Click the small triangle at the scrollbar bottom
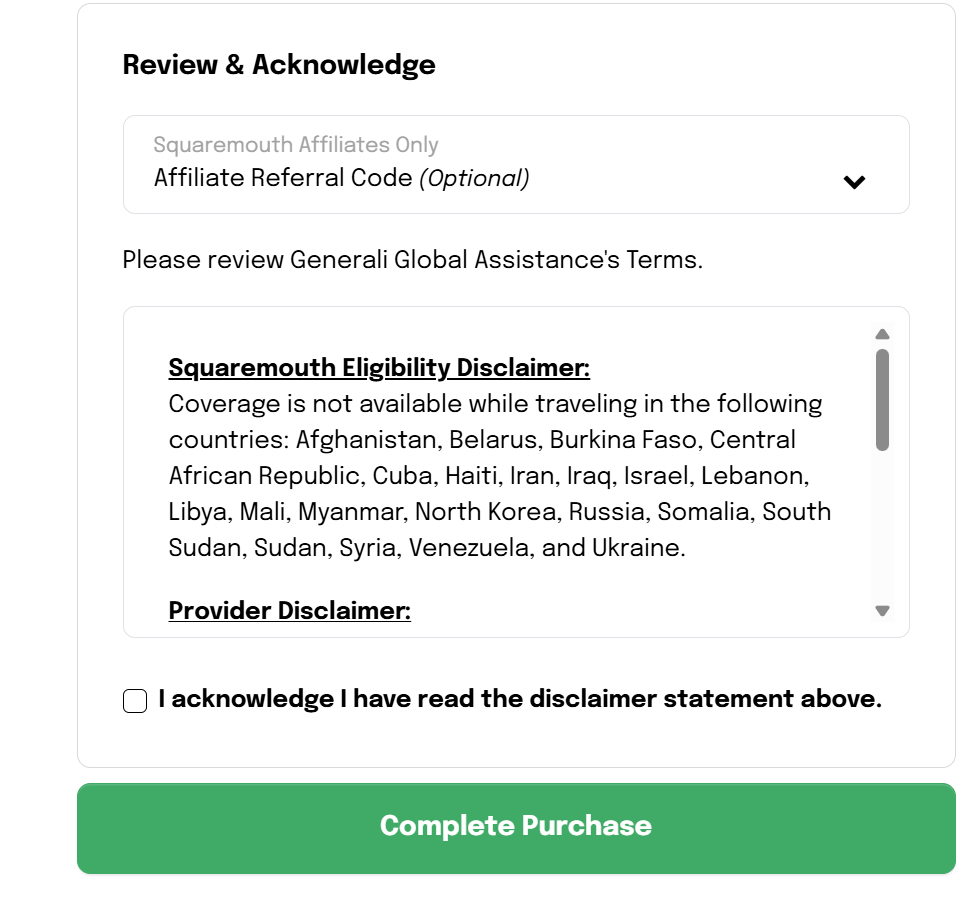The image size is (959, 902). [882, 611]
